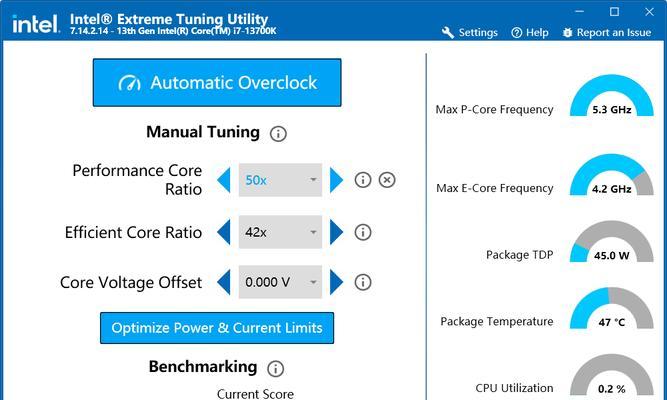Click the Current Score text
This screenshot has height=400, width=667.
tap(255, 394)
